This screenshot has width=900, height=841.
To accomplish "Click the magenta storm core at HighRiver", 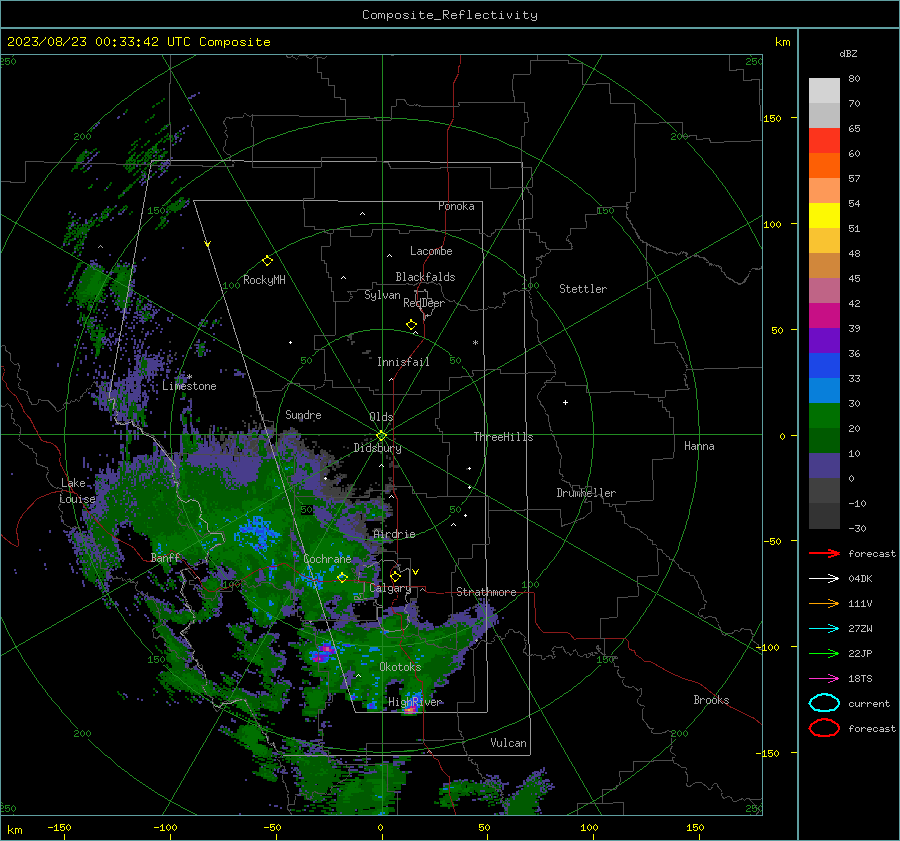I will click(x=409, y=710).
